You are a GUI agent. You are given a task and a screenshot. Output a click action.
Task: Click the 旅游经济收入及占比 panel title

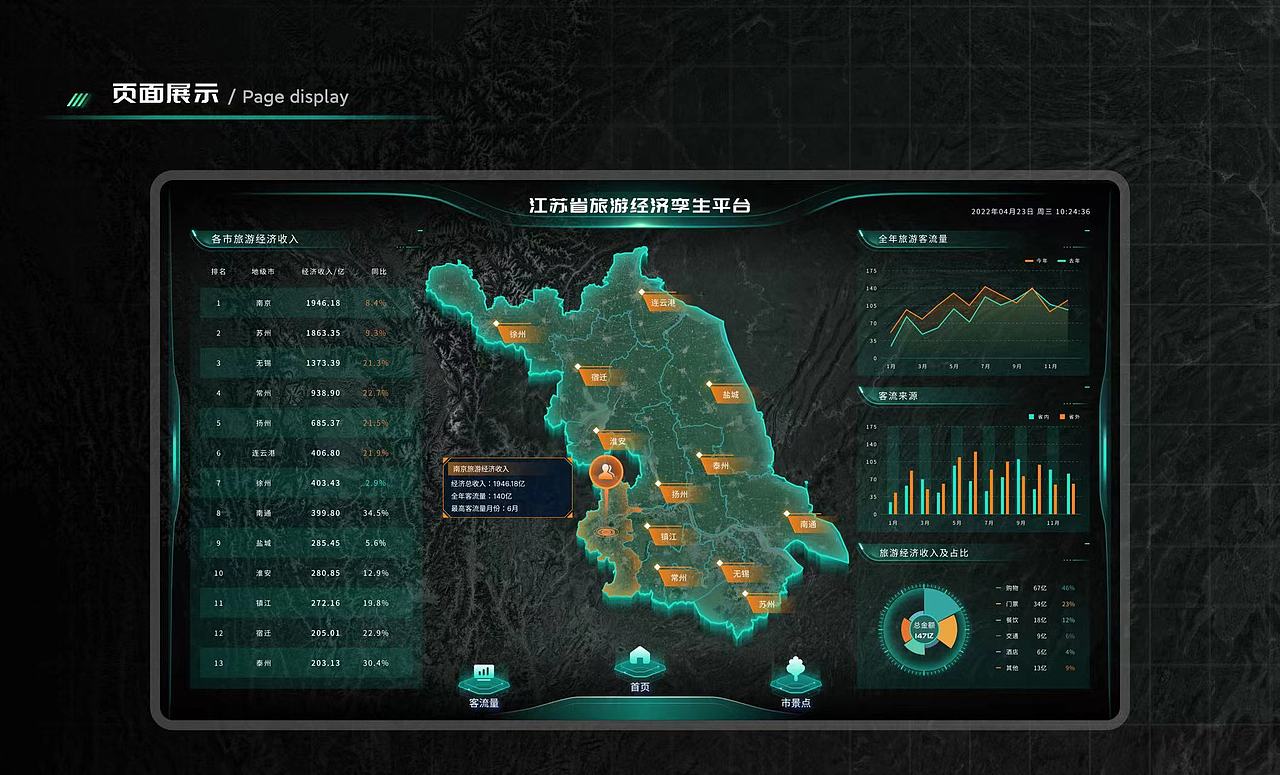923,553
